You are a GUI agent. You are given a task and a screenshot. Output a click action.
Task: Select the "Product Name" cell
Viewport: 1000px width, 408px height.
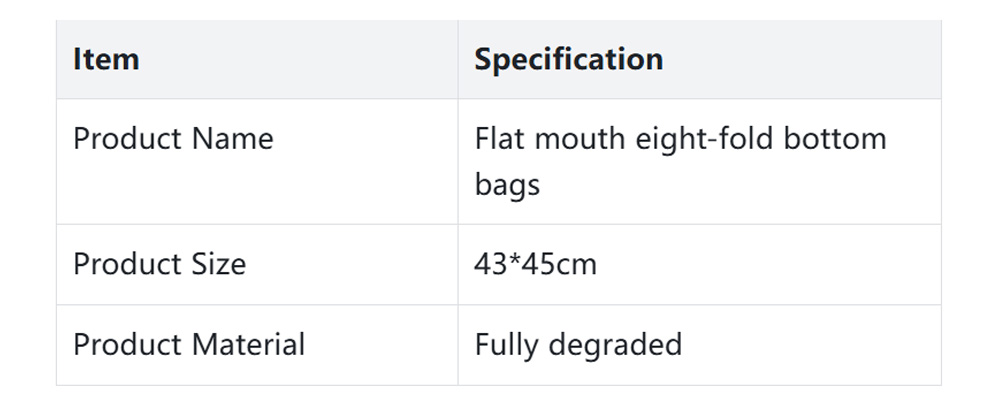click(173, 138)
